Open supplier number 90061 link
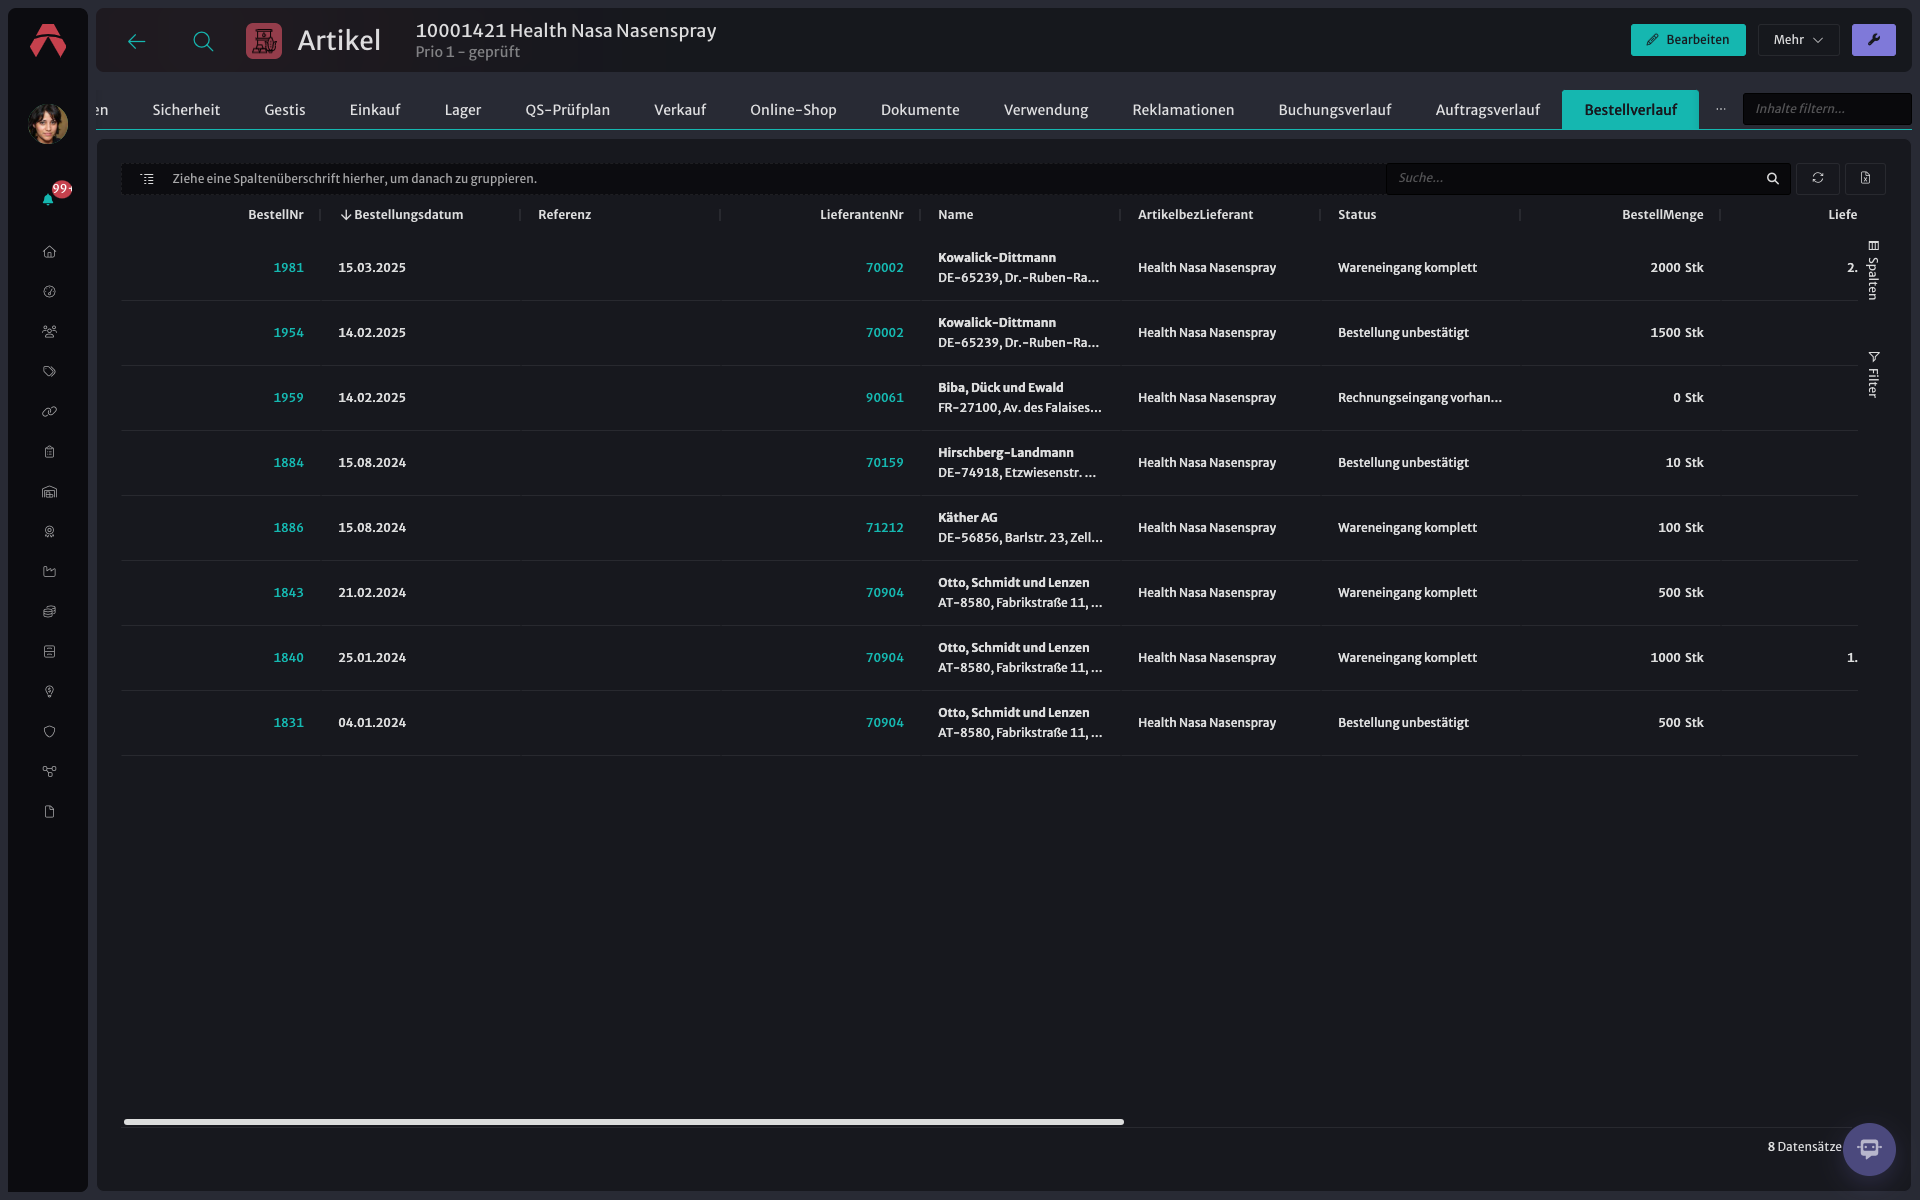Viewport: 1920px width, 1200px height. point(884,398)
